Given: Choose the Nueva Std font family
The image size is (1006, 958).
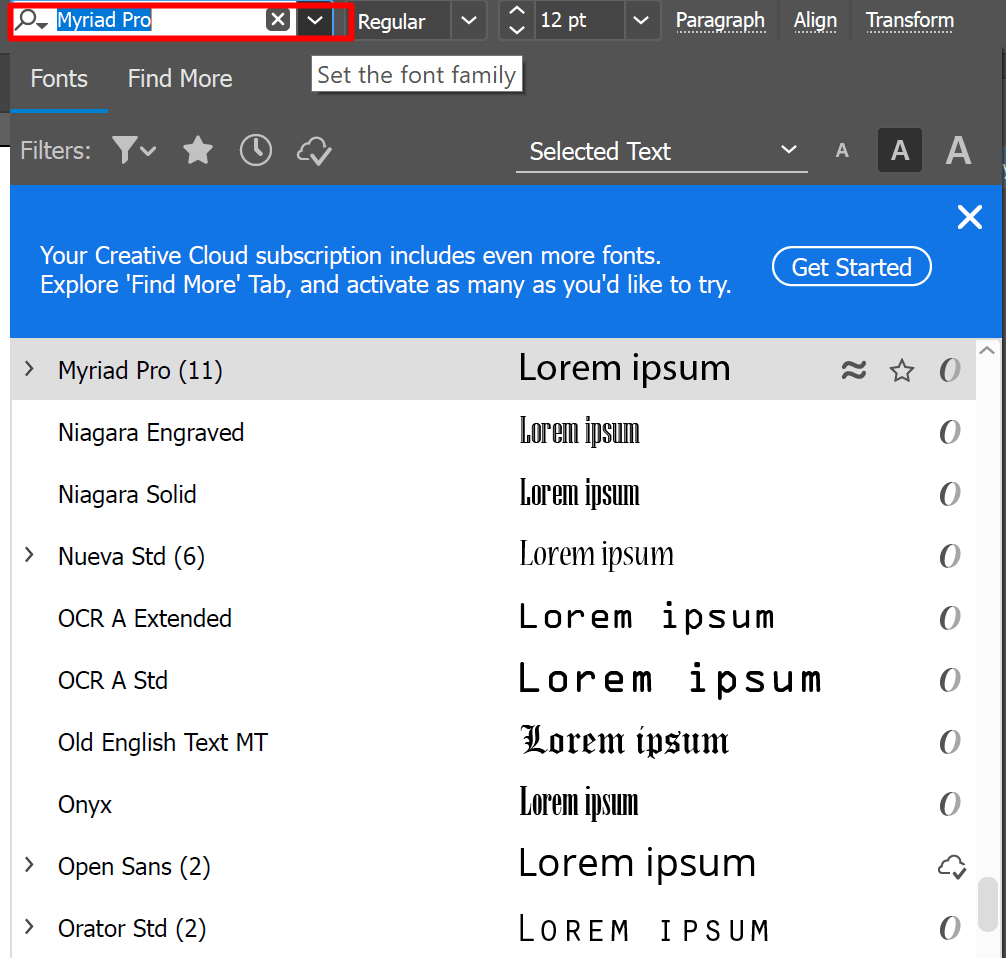Looking at the screenshot, I should pos(132,556).
